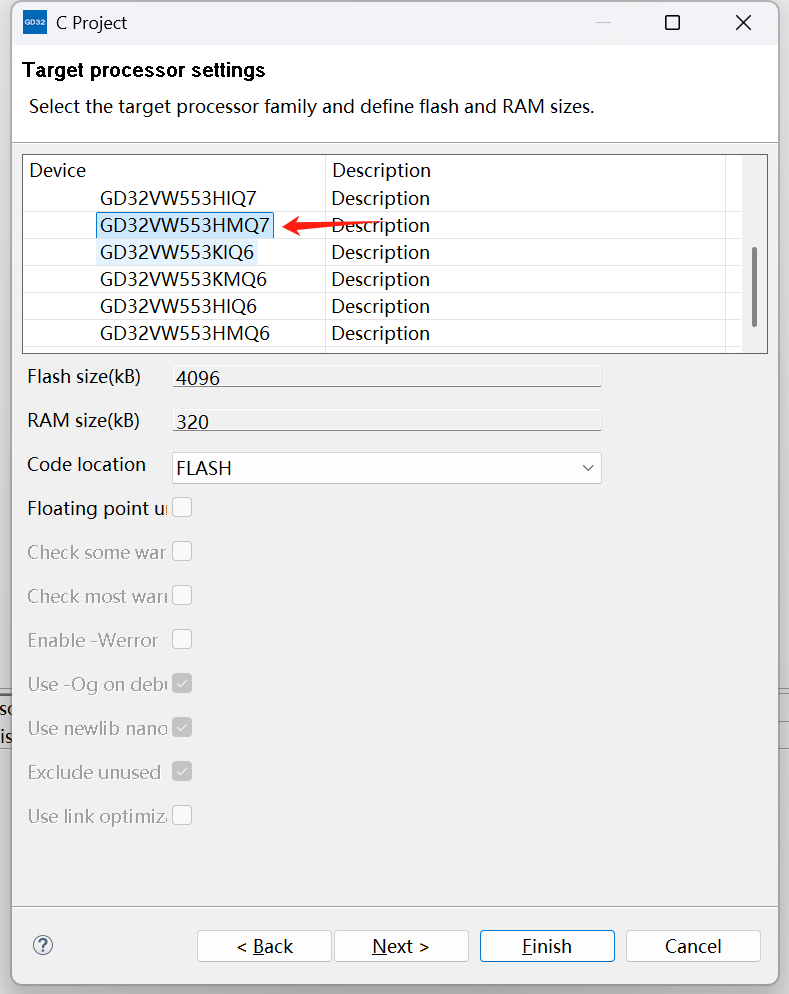Toggle the Use newlib nano checkbox
This screenshot has height=994, width=789.
[x=182, y=728]
